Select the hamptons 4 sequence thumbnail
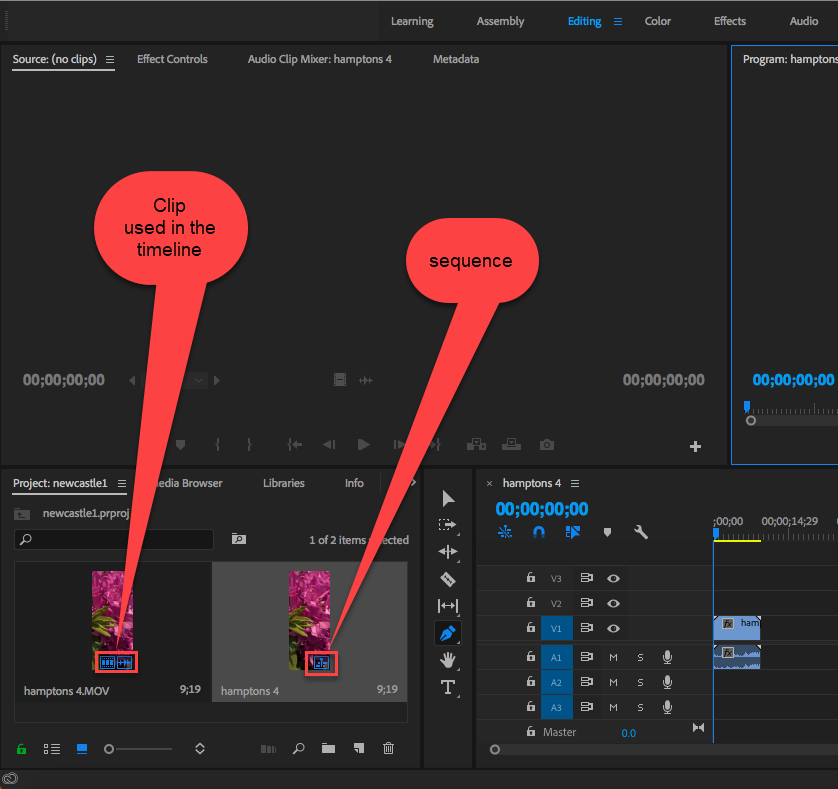Screen dimensions: 838x789 click(x=309, y=621)
